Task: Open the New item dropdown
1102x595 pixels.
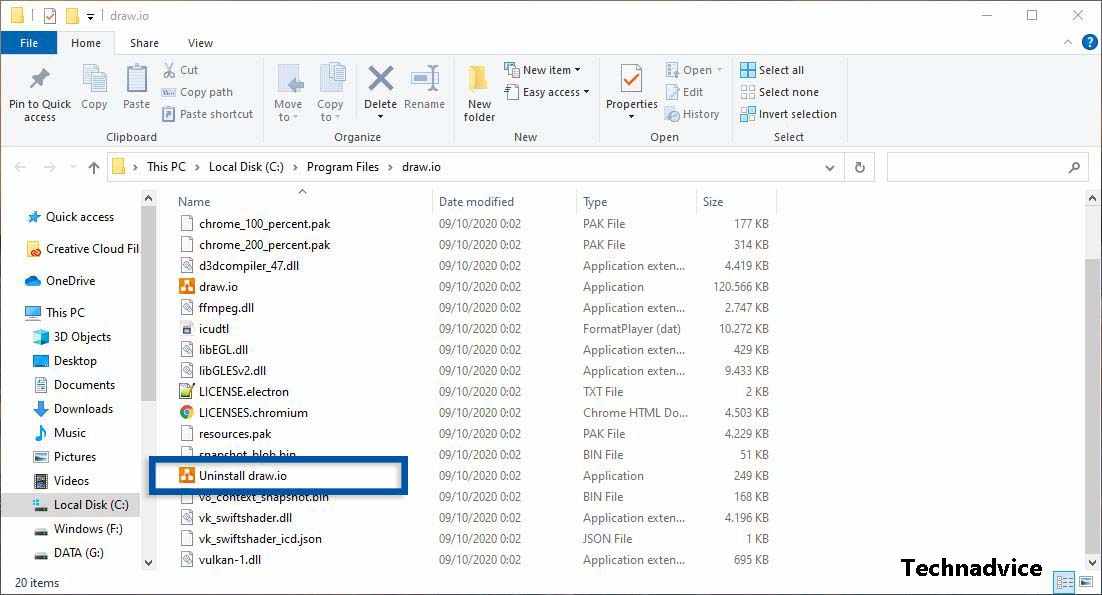Action: (543, 70)
